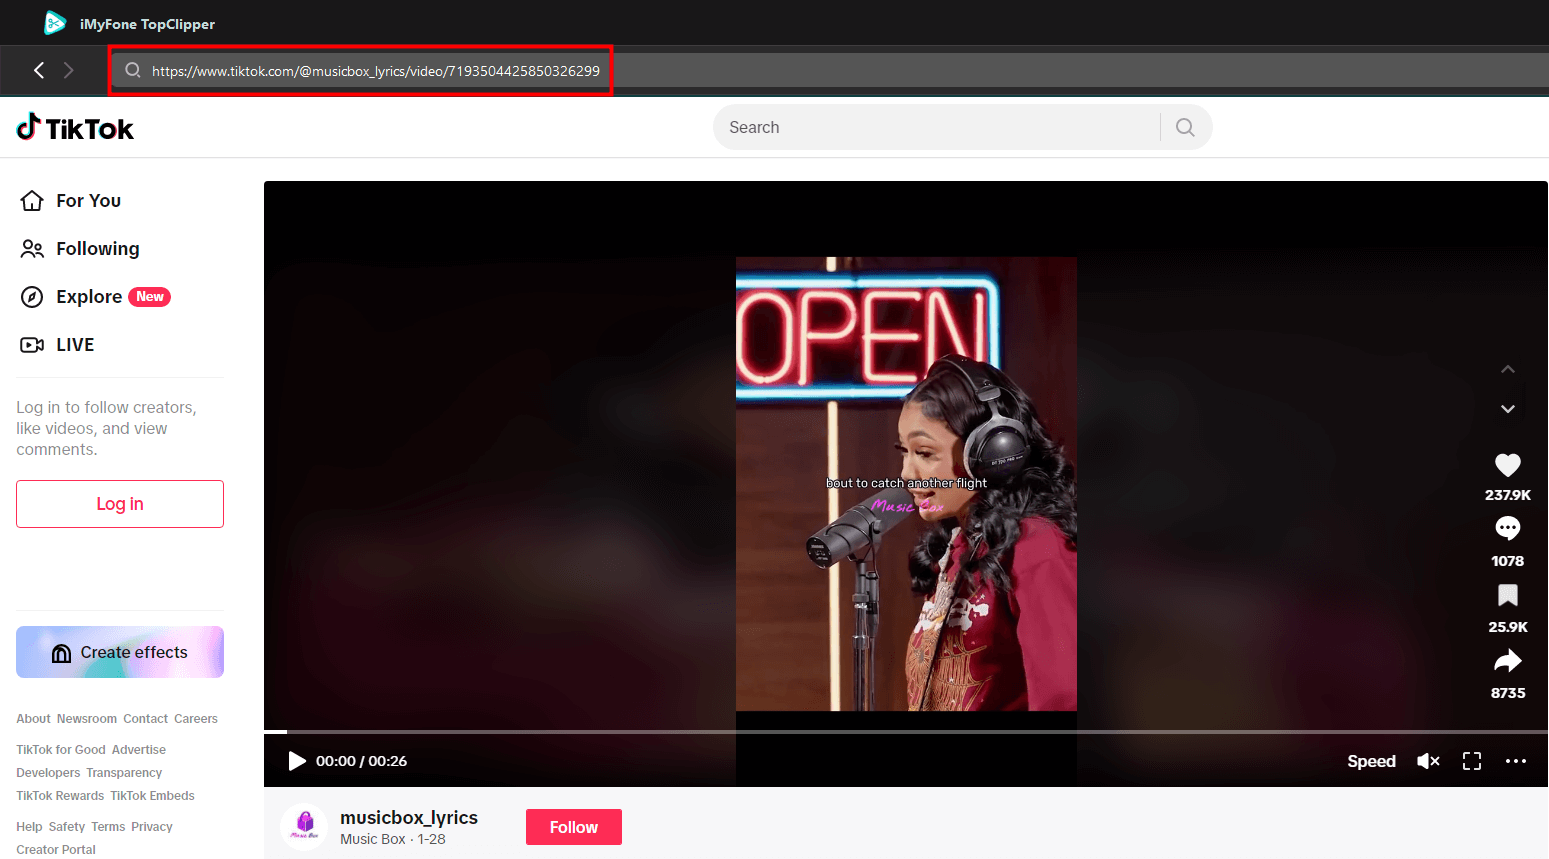Open the Help link
Screen dimensions: 1549x859
(x=29, y=827)
